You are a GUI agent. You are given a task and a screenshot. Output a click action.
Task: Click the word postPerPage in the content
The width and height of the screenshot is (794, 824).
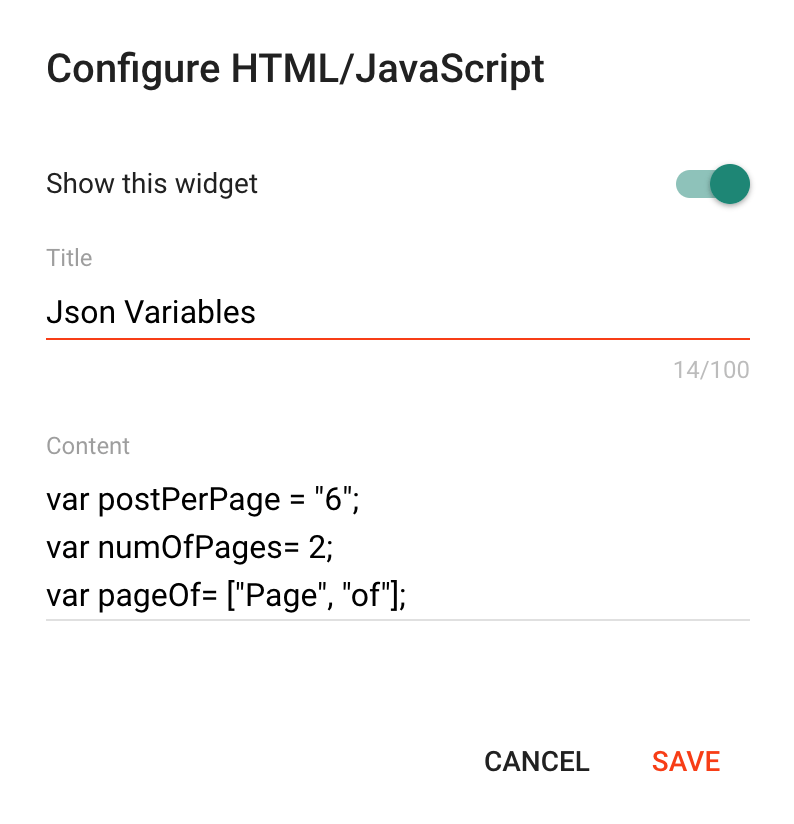[189, 500]
